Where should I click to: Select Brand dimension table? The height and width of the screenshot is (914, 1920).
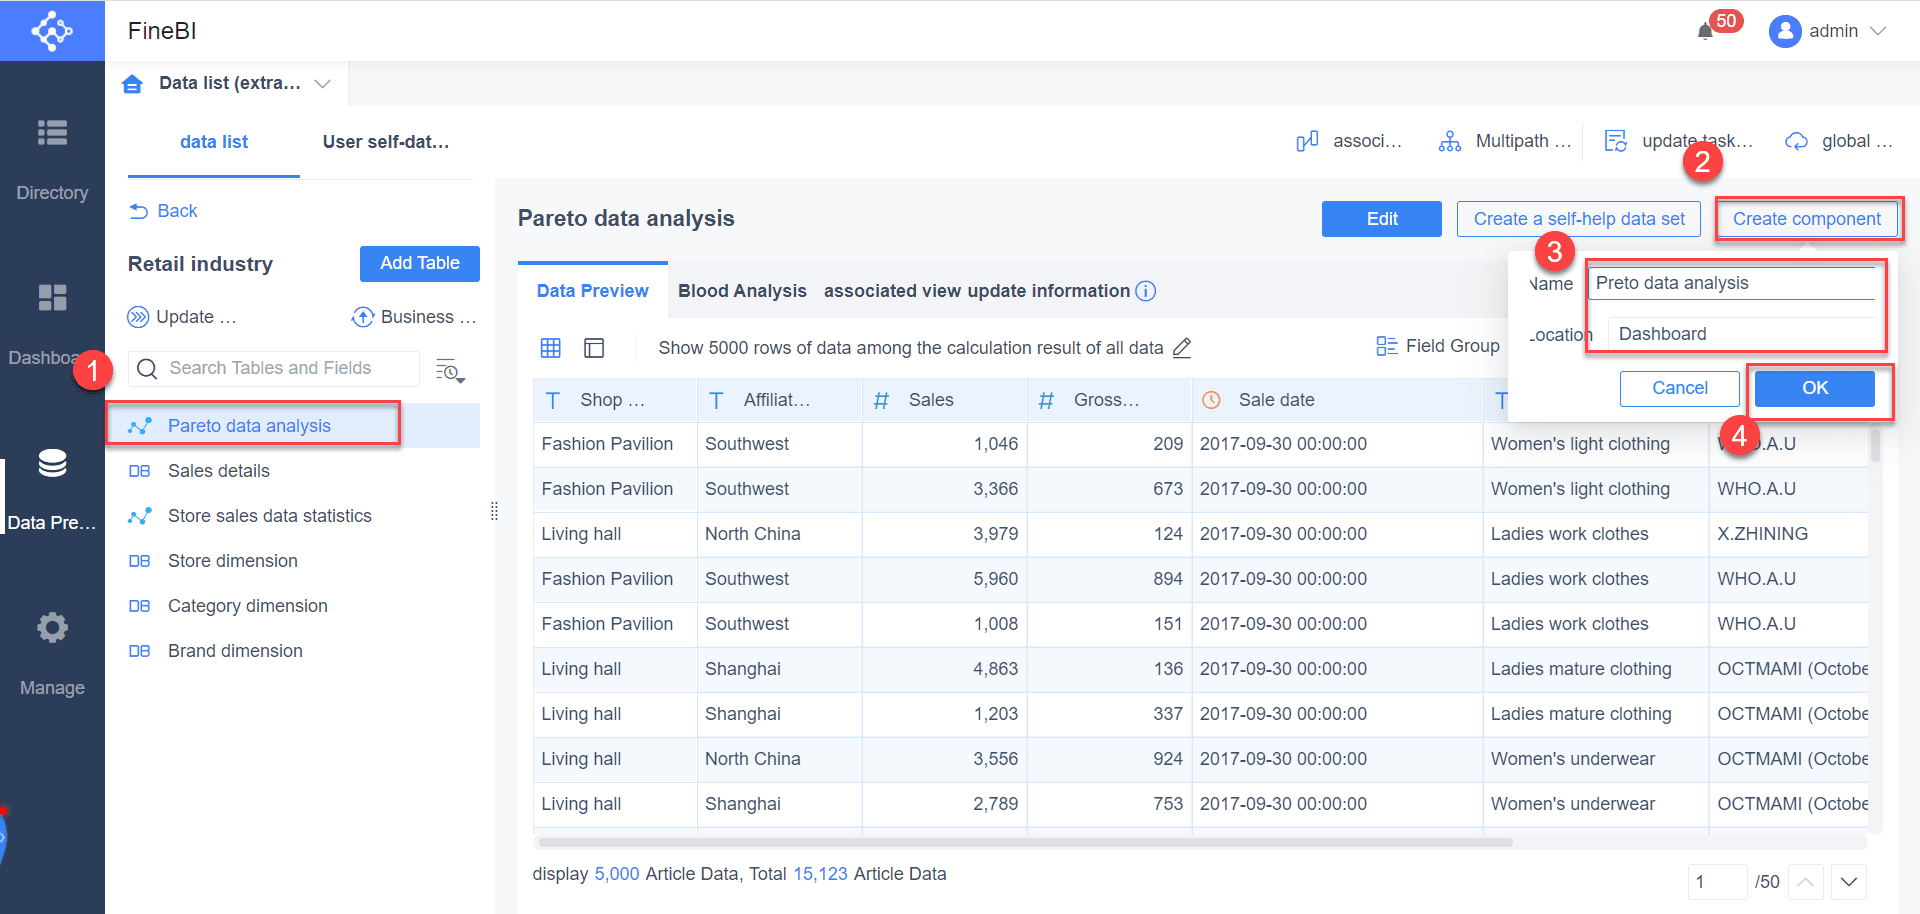tap(293, 651)
